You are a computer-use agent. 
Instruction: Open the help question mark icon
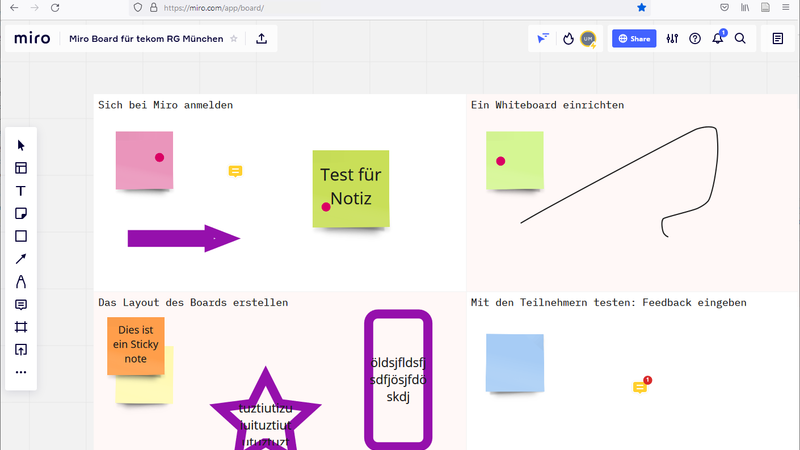pyautogui.click(x=695, y=38)
